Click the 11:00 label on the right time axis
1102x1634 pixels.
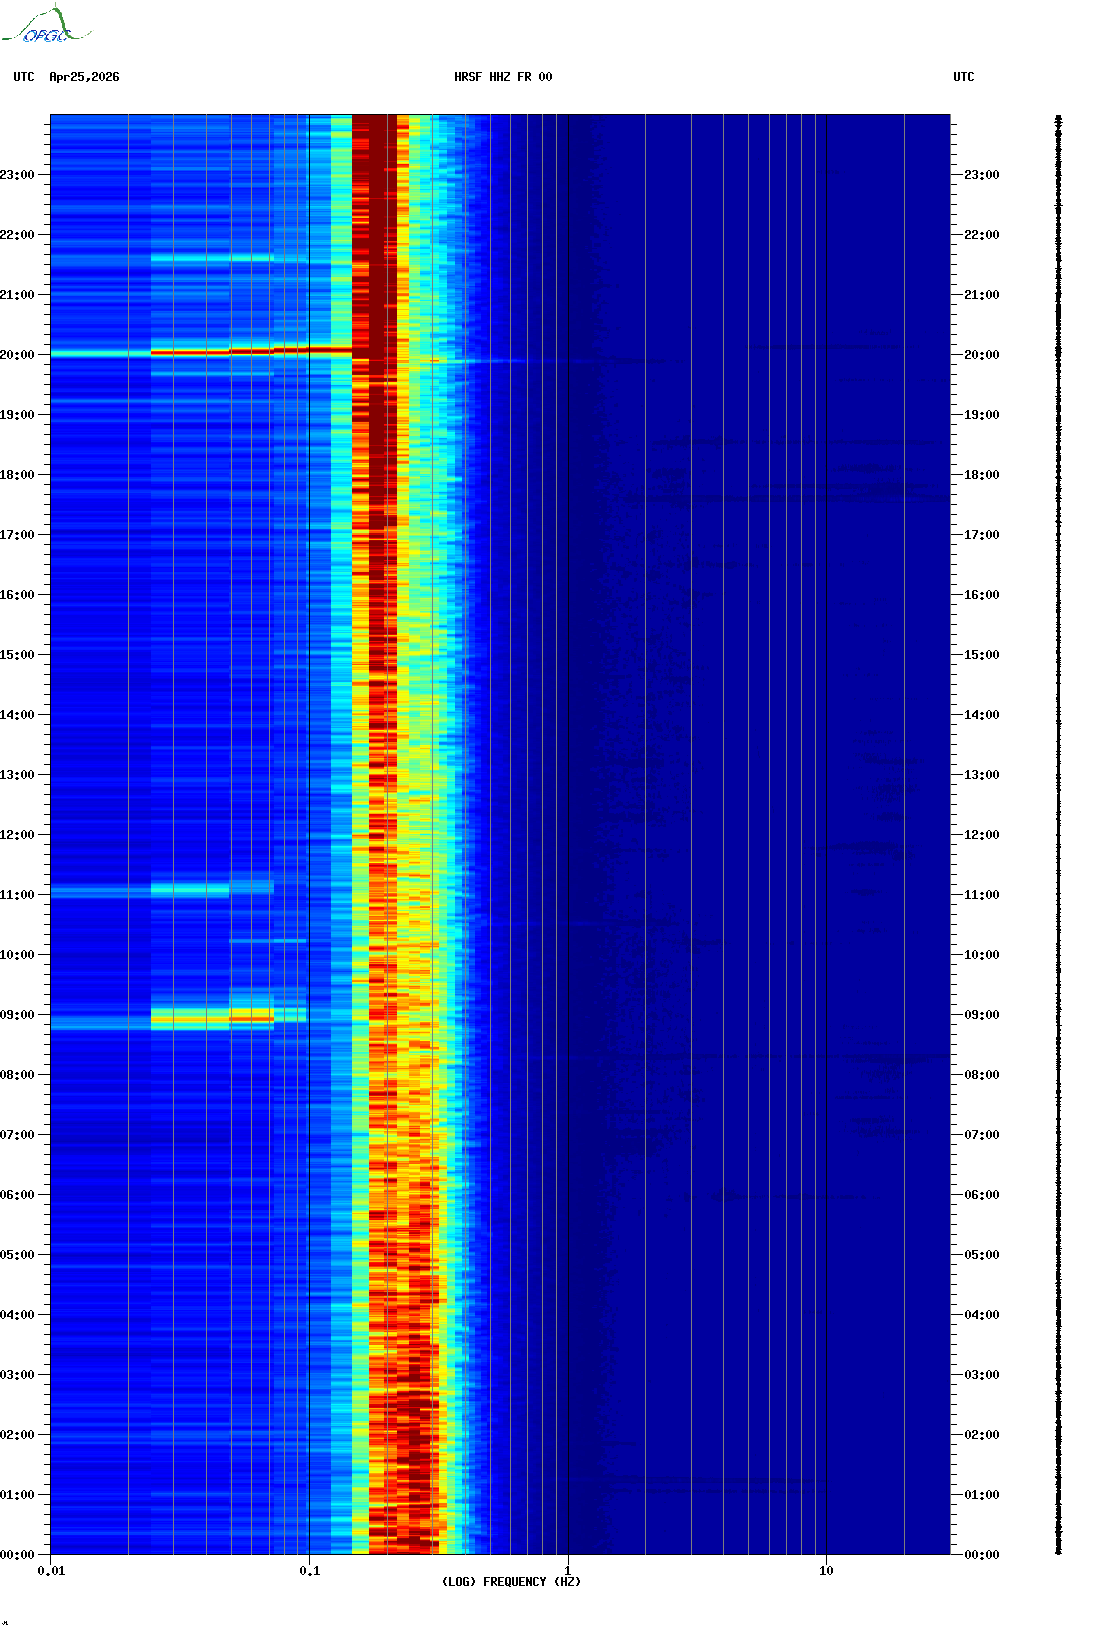tap(982, 895)
